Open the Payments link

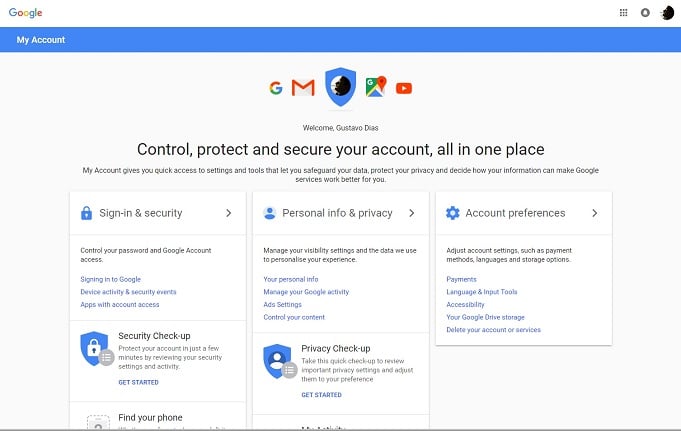point(461,279)
